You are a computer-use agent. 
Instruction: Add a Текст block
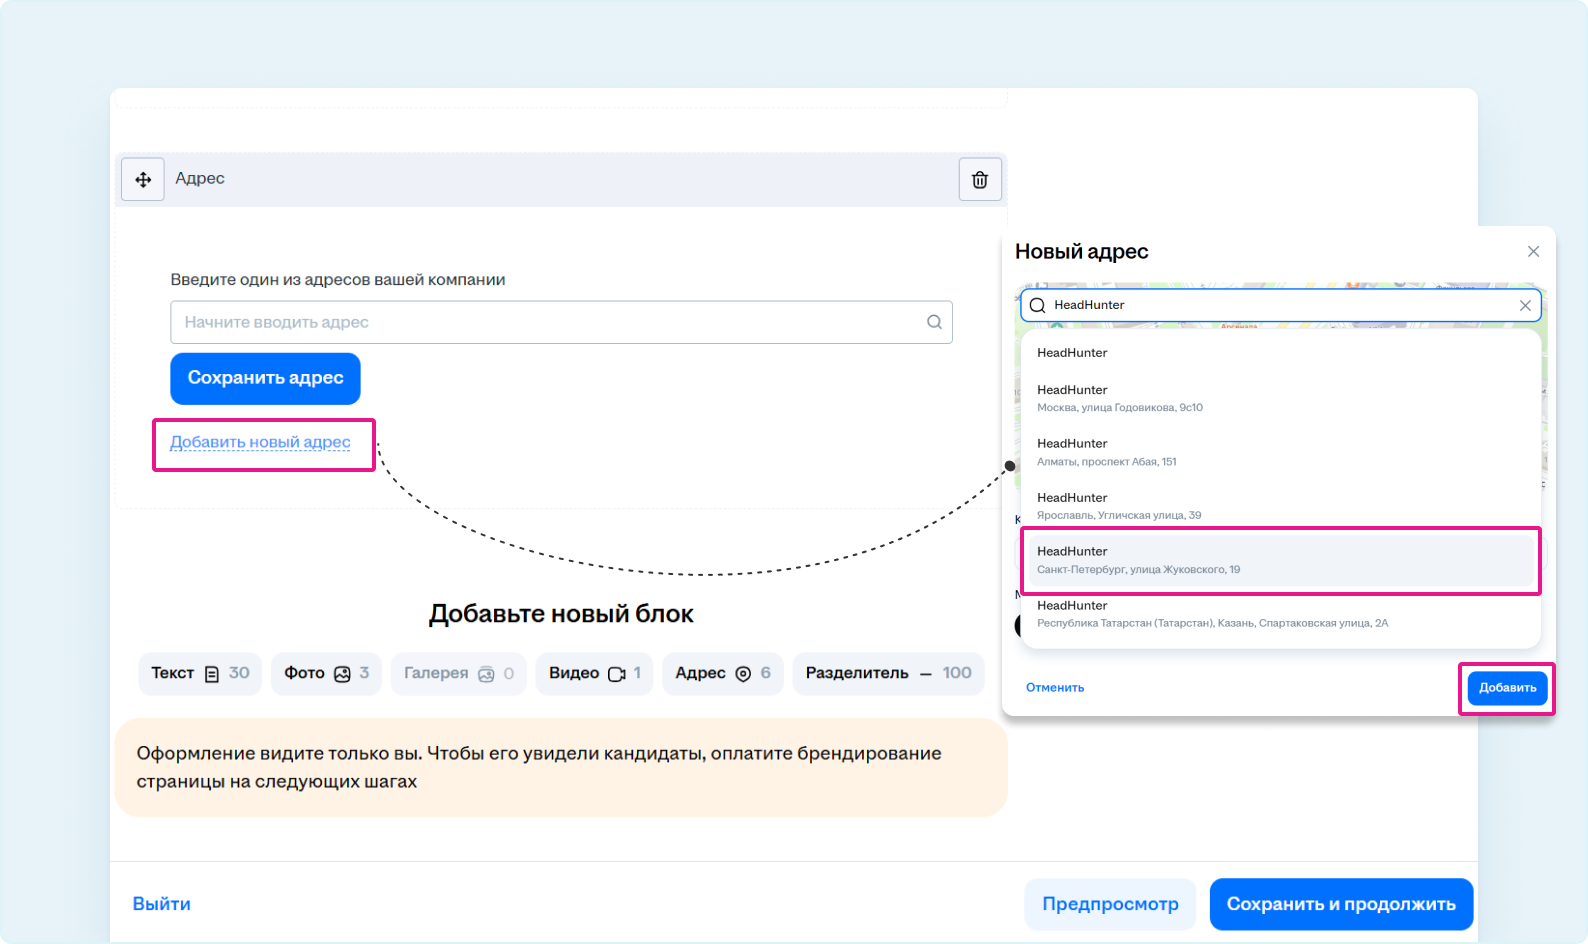tap(200, 674)
